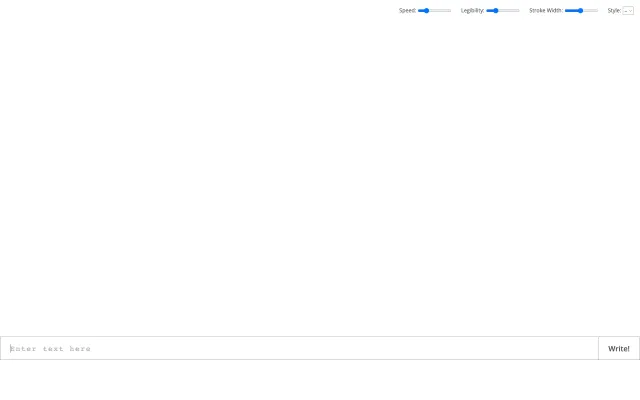Image resolution: width=640 pixels, height=400 pixels.
Task: Click the right end of Stroke Width track
Action: pyautogui.click(x=597, y=10)
